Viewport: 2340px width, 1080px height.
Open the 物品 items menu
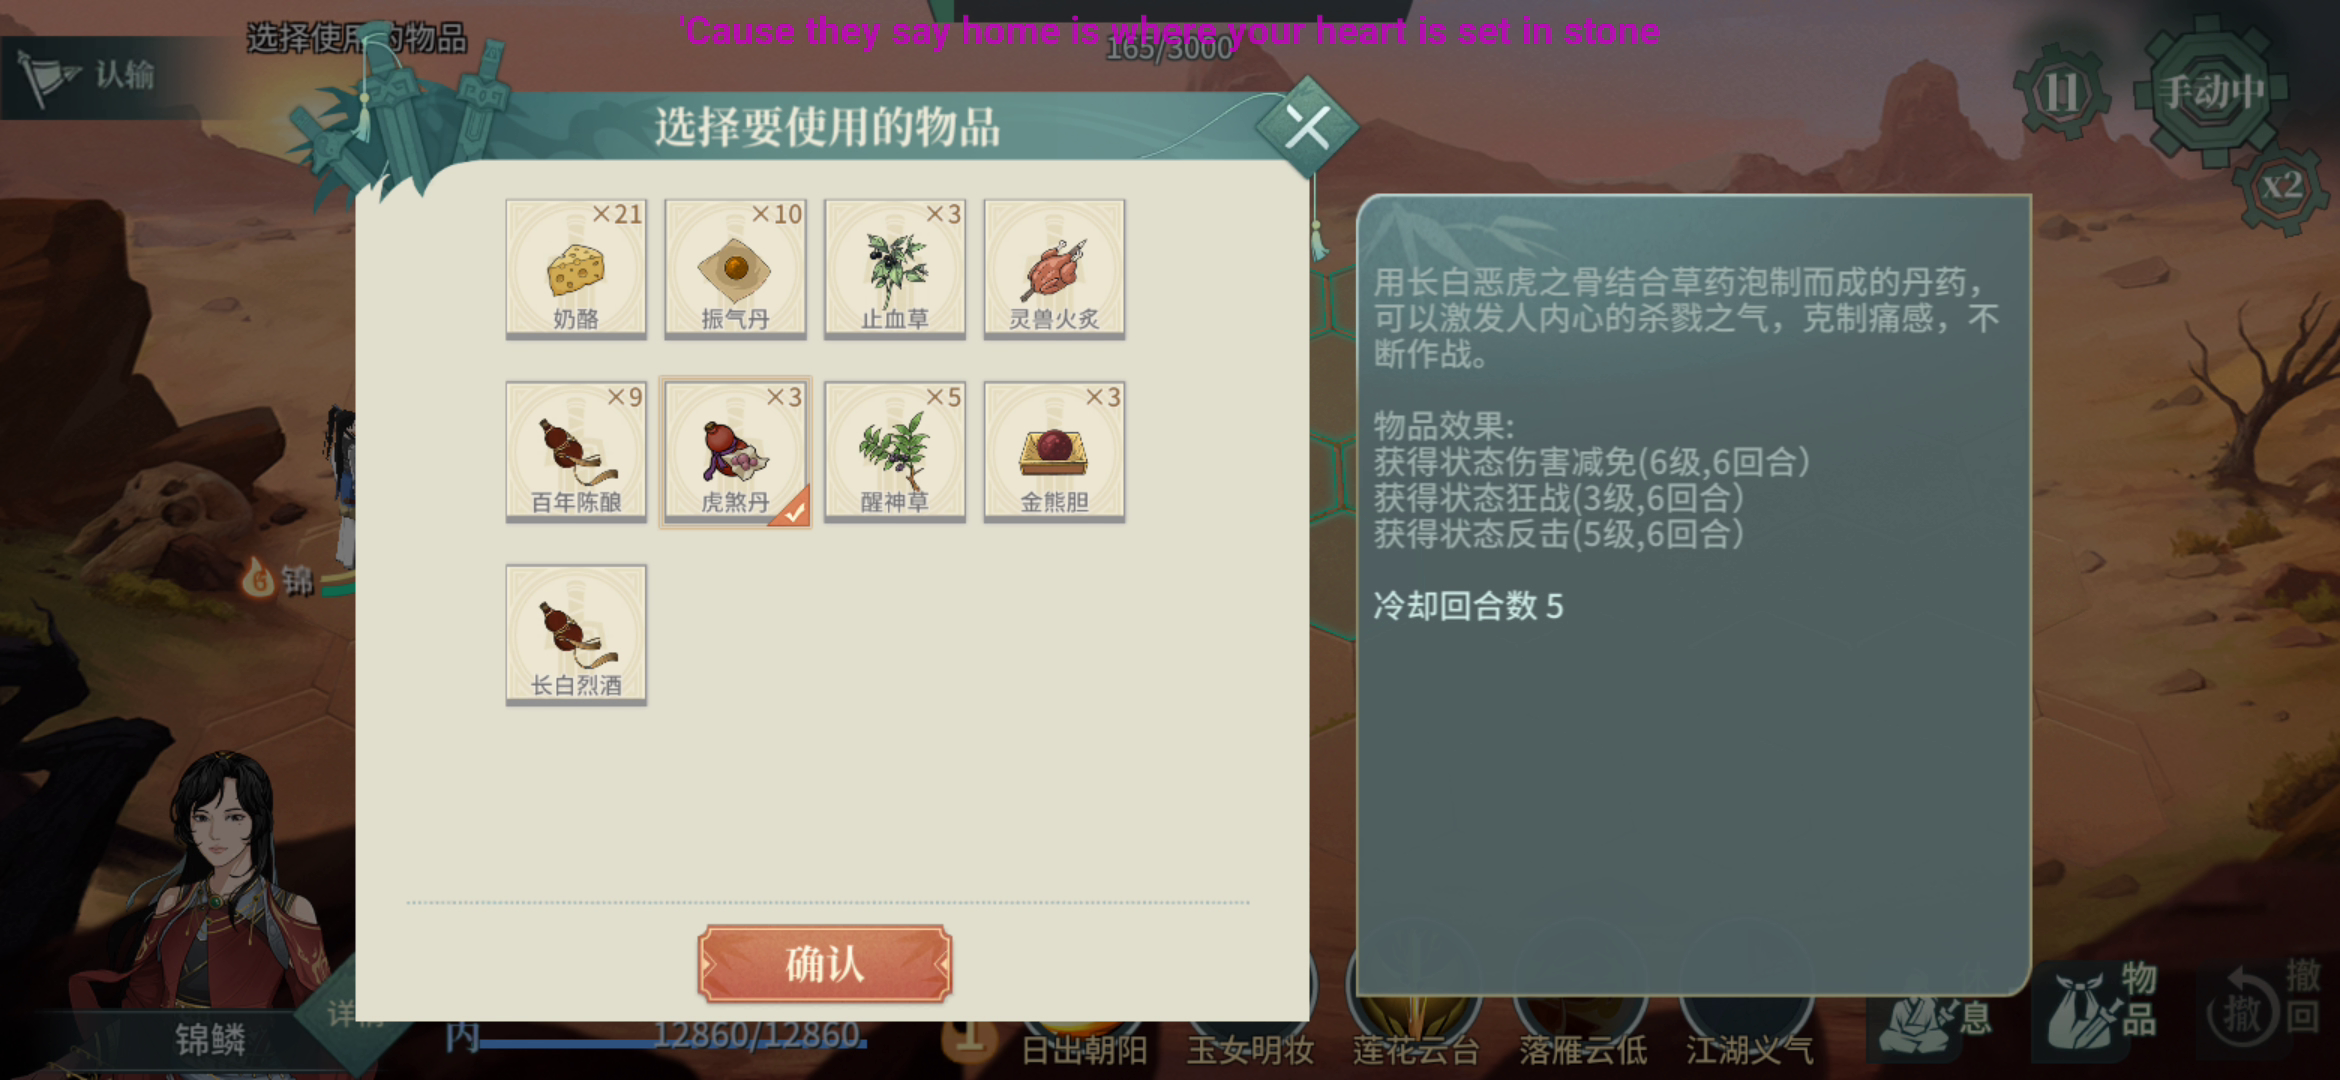click(x=2105, y=1003)
